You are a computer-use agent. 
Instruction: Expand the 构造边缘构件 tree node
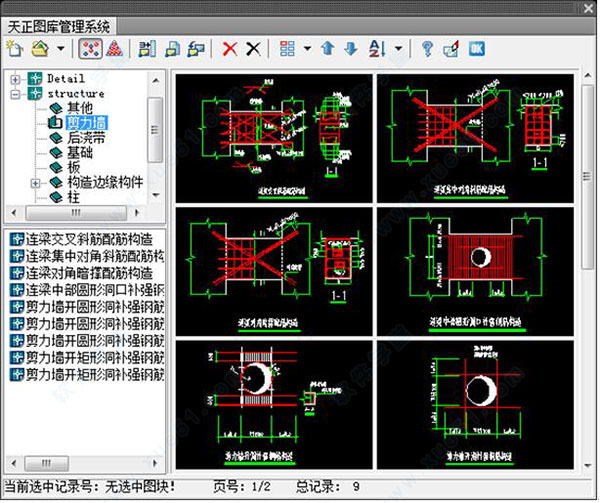(36, 183)
